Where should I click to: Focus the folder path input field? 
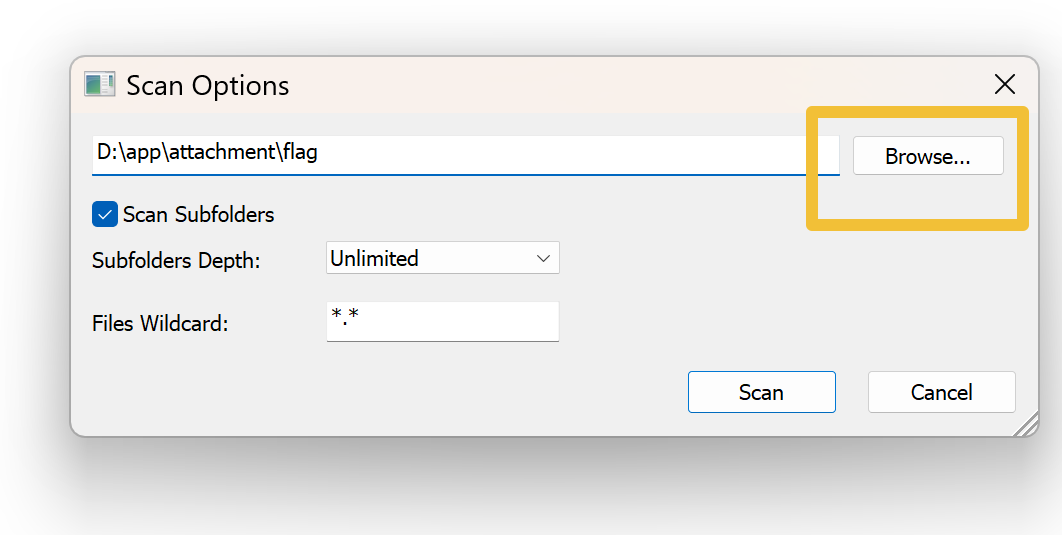coord(465,153)
